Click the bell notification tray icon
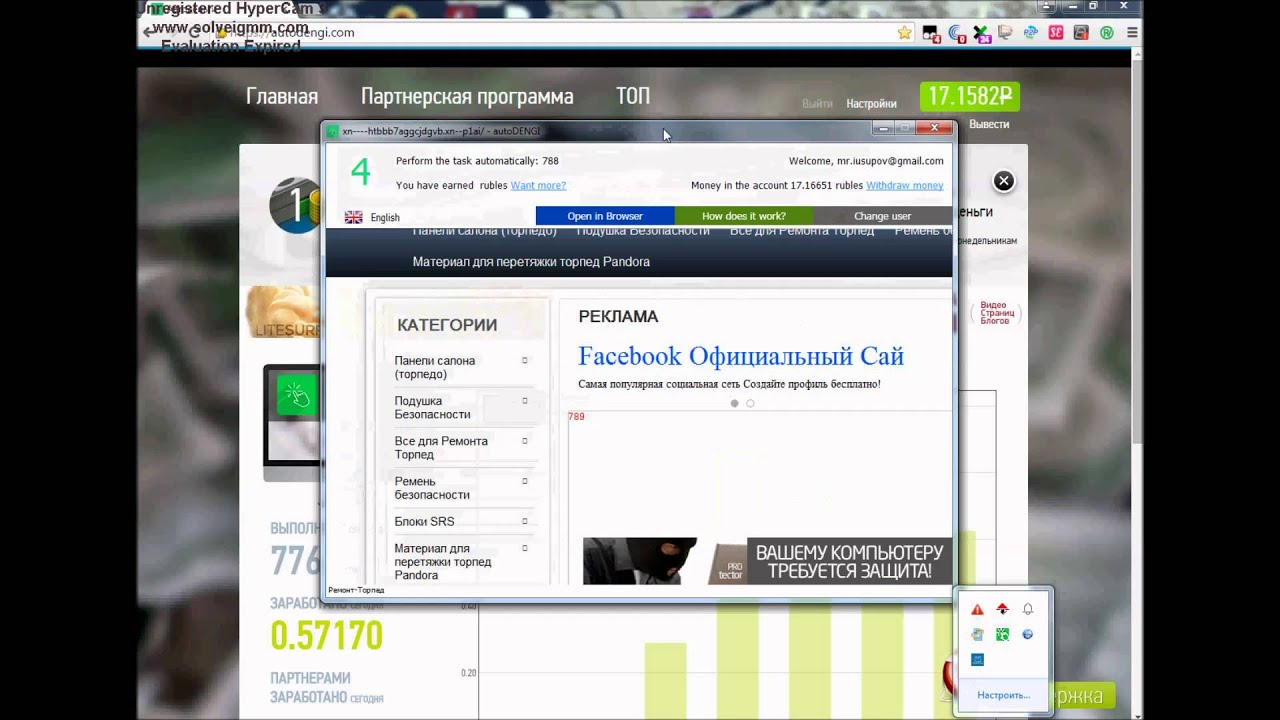Image resolution: width=1280 pixels, height=720 pixels. pyautogui.click(x=1027, y=609)
